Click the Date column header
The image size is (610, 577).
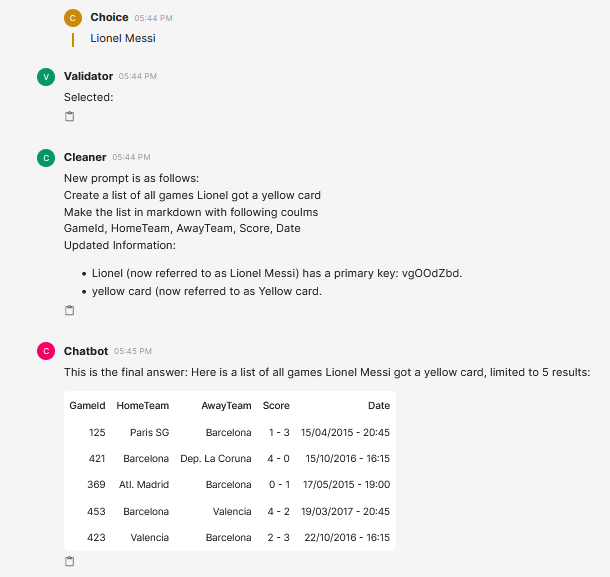[x=379, y=405]
